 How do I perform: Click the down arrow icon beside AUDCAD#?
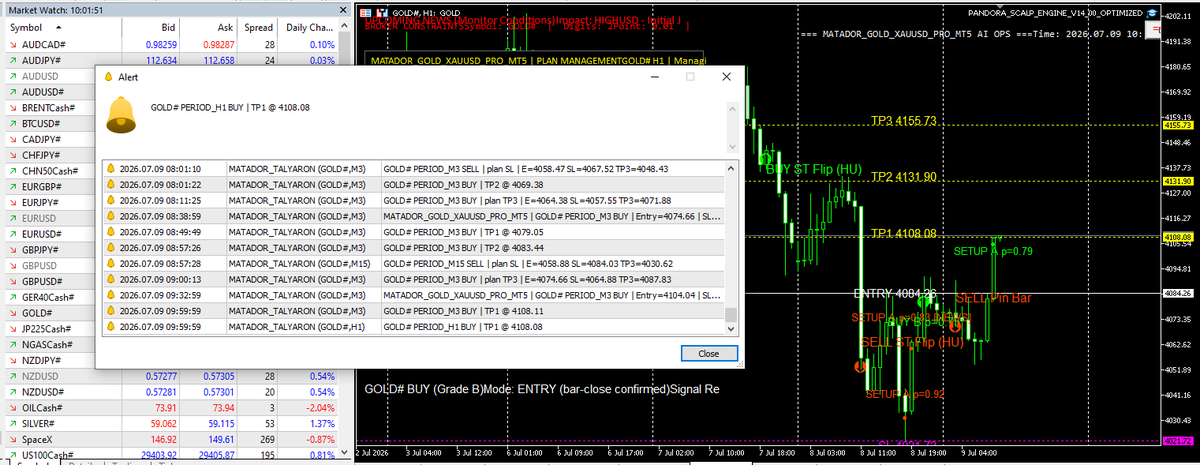point(11,44)
